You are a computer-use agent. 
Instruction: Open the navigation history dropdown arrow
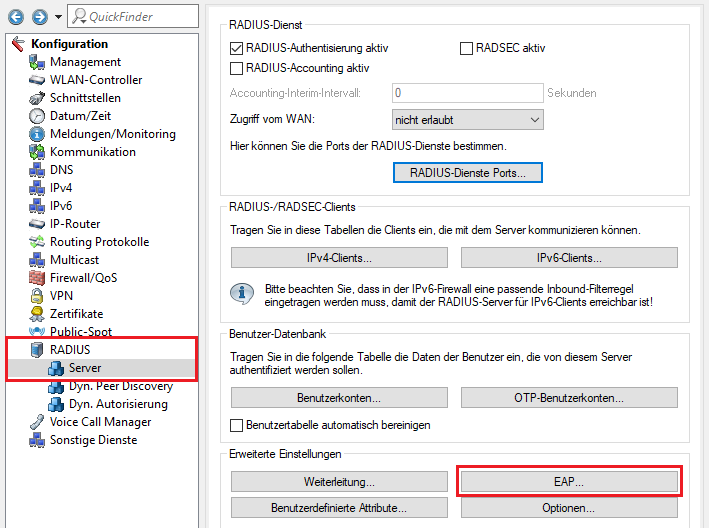coord(58,17)
